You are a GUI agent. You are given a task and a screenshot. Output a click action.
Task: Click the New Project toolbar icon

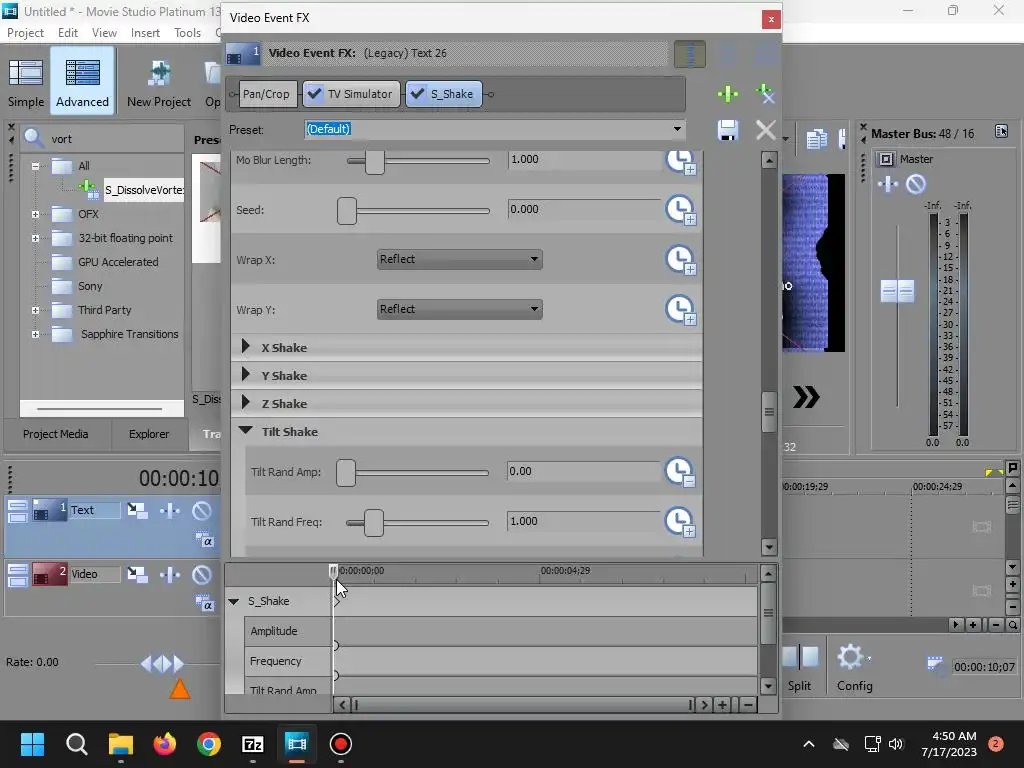(x=159, y=82)
